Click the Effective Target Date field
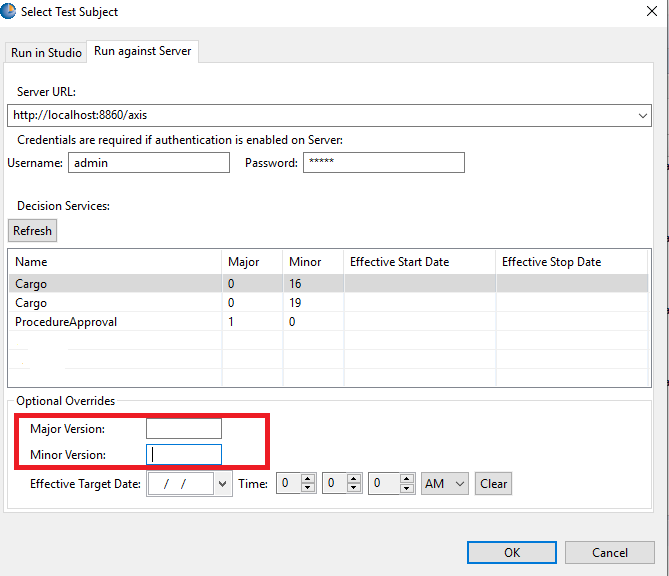Screen dimensions: 669x576 tap(180, 484)
